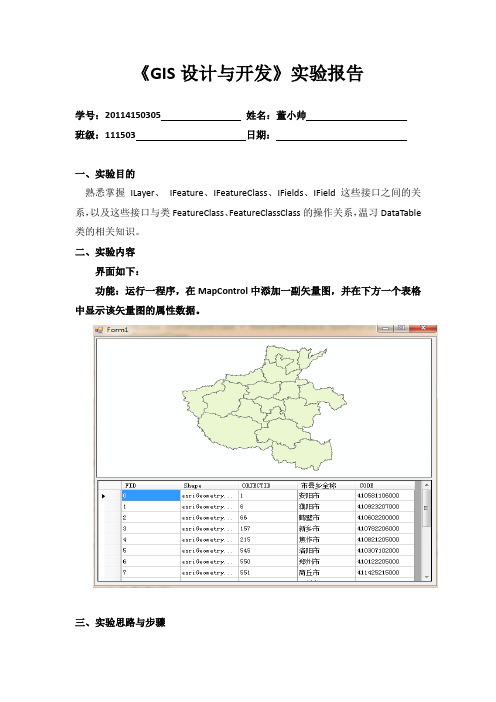Image resolution: width=496 pixels, height=702 pixels.
Task: Click the Shape cell in the FID 4 row
Action: click(210, 539)
